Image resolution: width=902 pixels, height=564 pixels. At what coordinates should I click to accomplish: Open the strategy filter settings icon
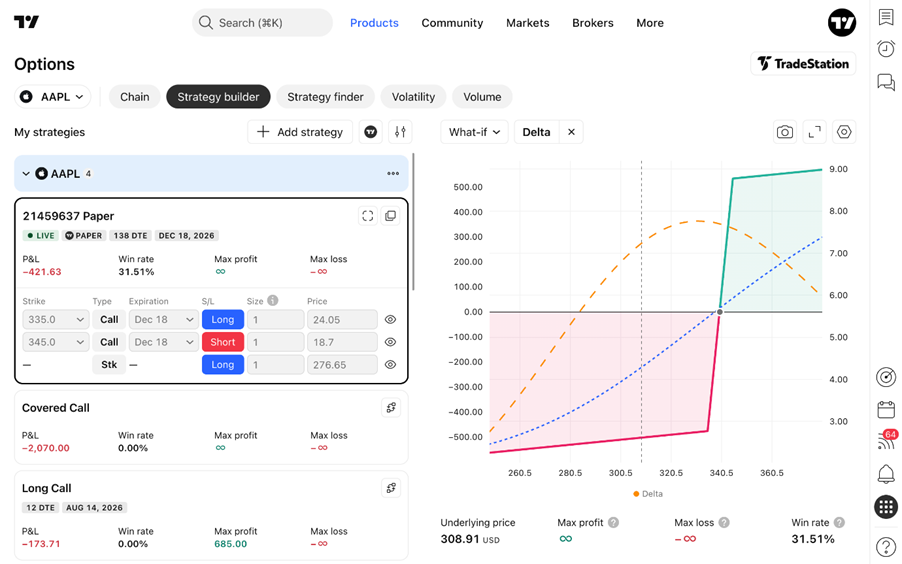coord(400,132)
